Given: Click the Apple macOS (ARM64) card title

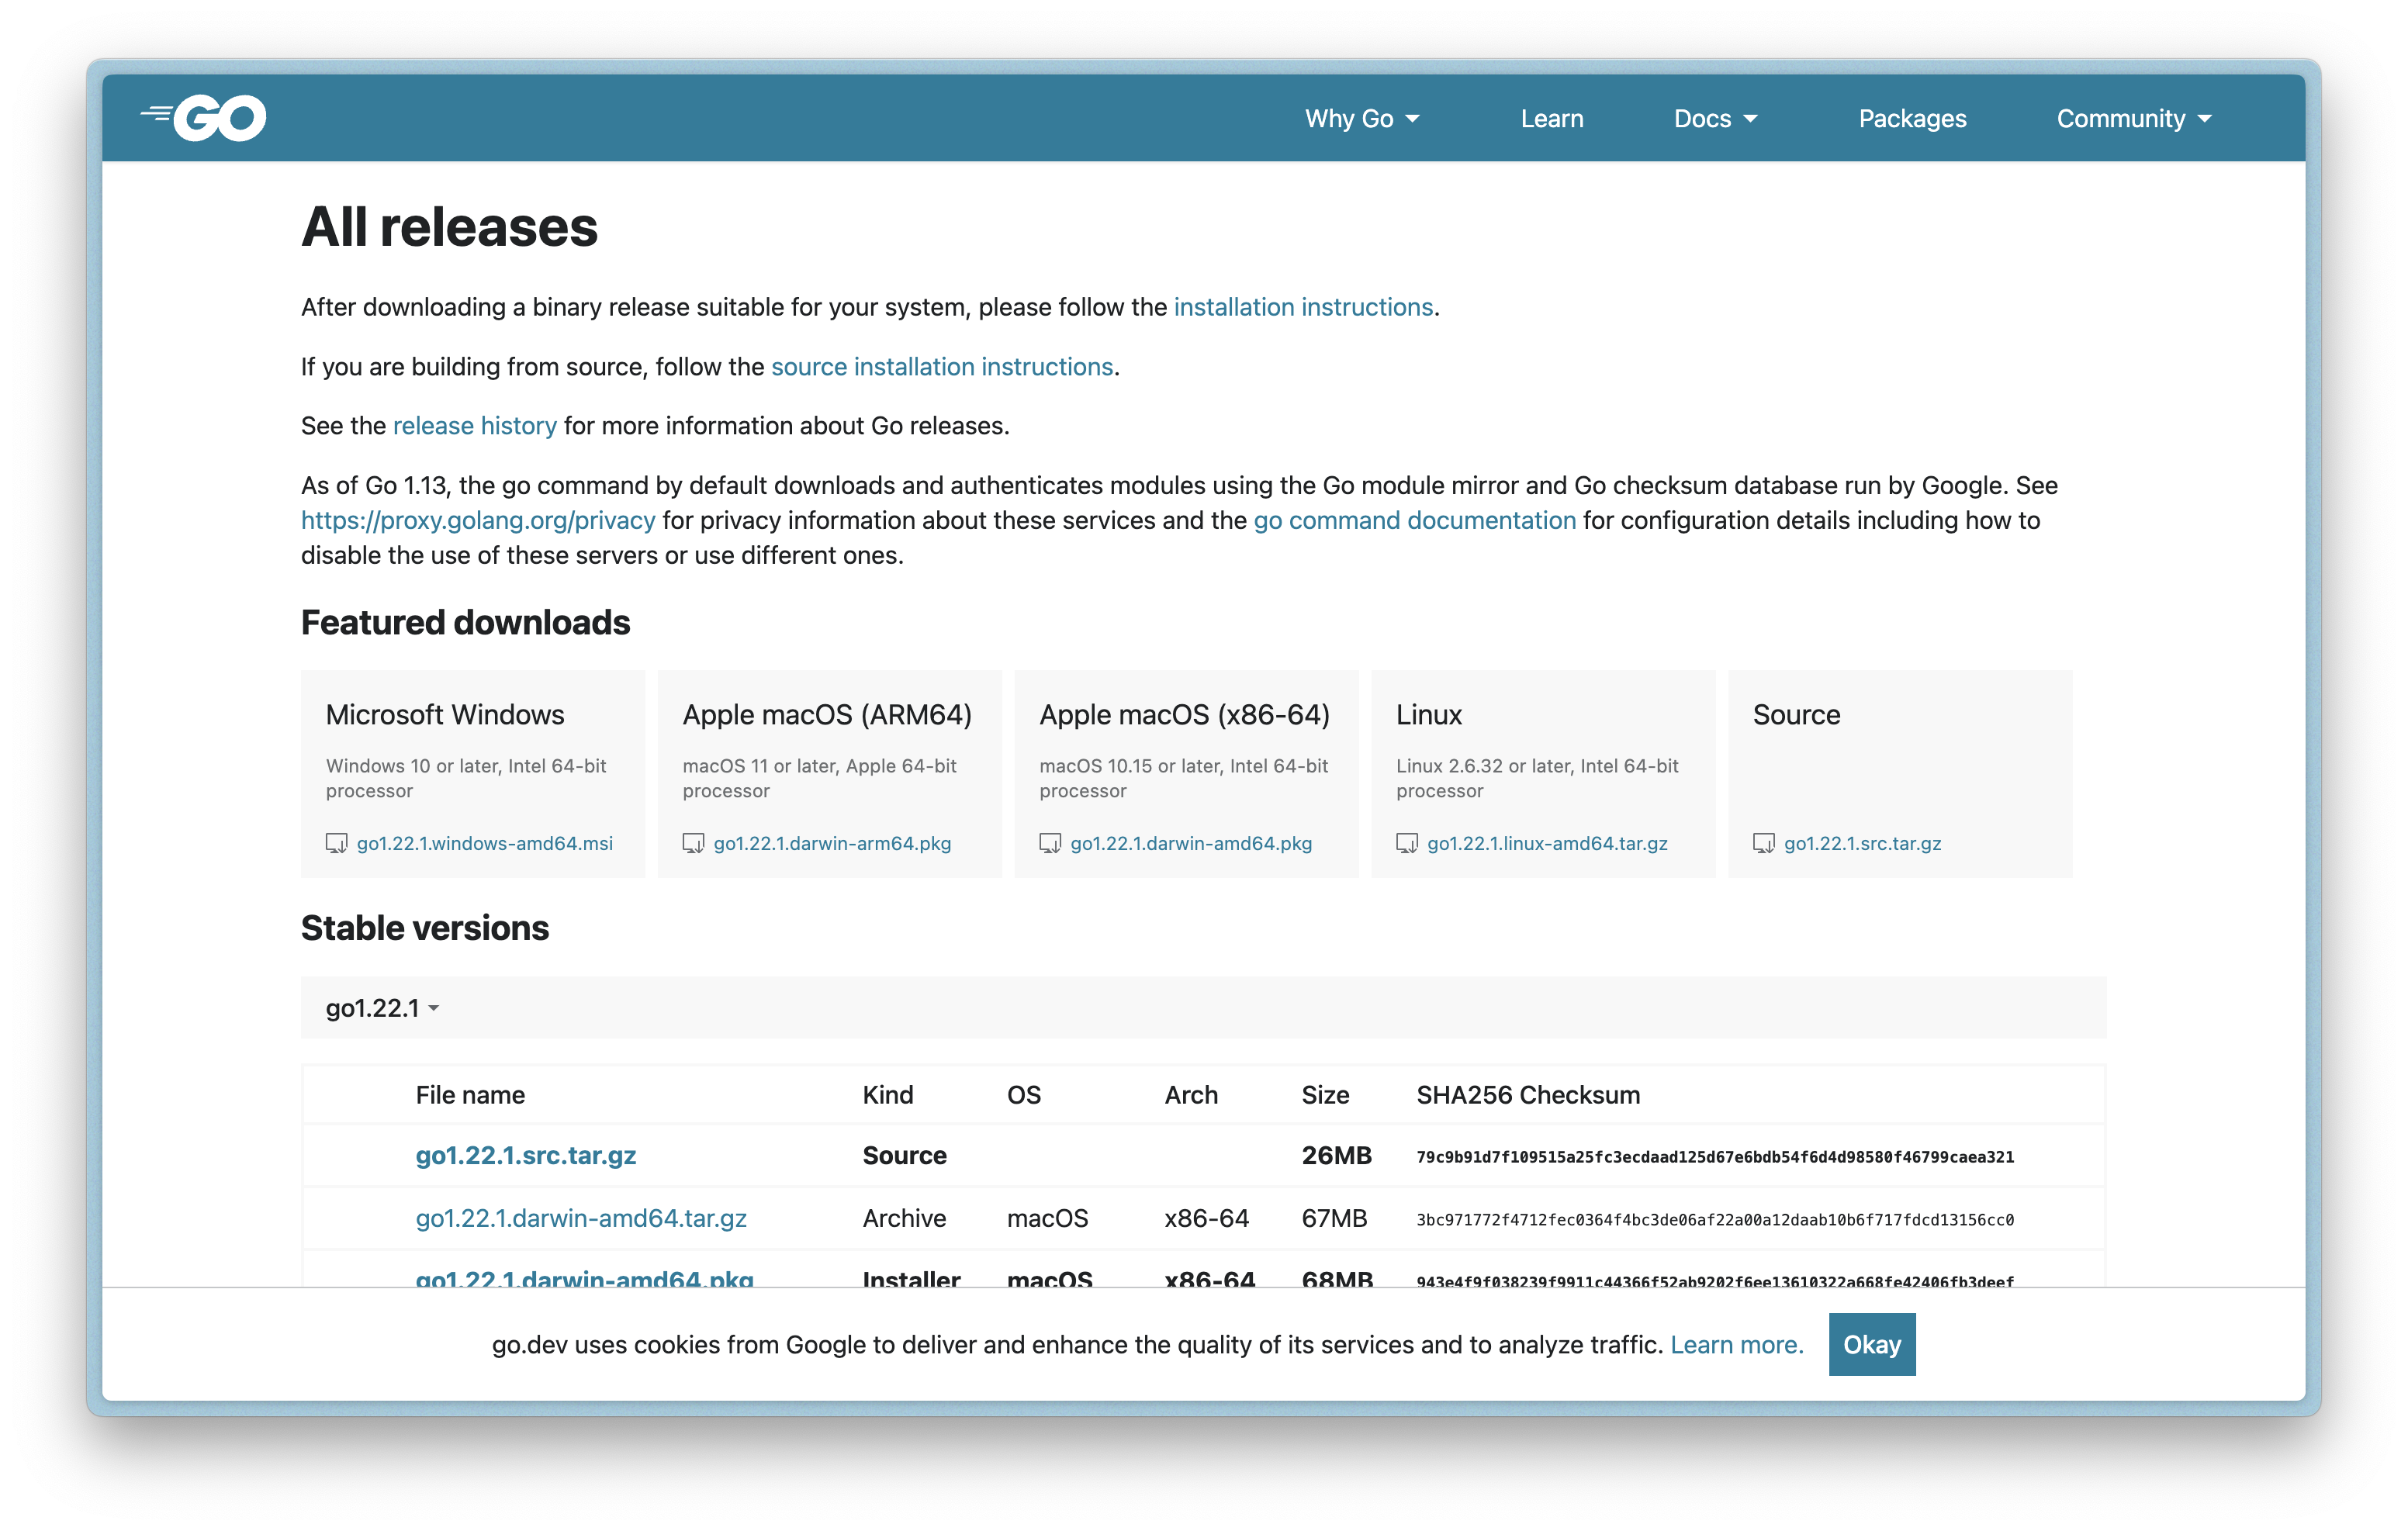Looking at the screenshot, I should (826, 714).
